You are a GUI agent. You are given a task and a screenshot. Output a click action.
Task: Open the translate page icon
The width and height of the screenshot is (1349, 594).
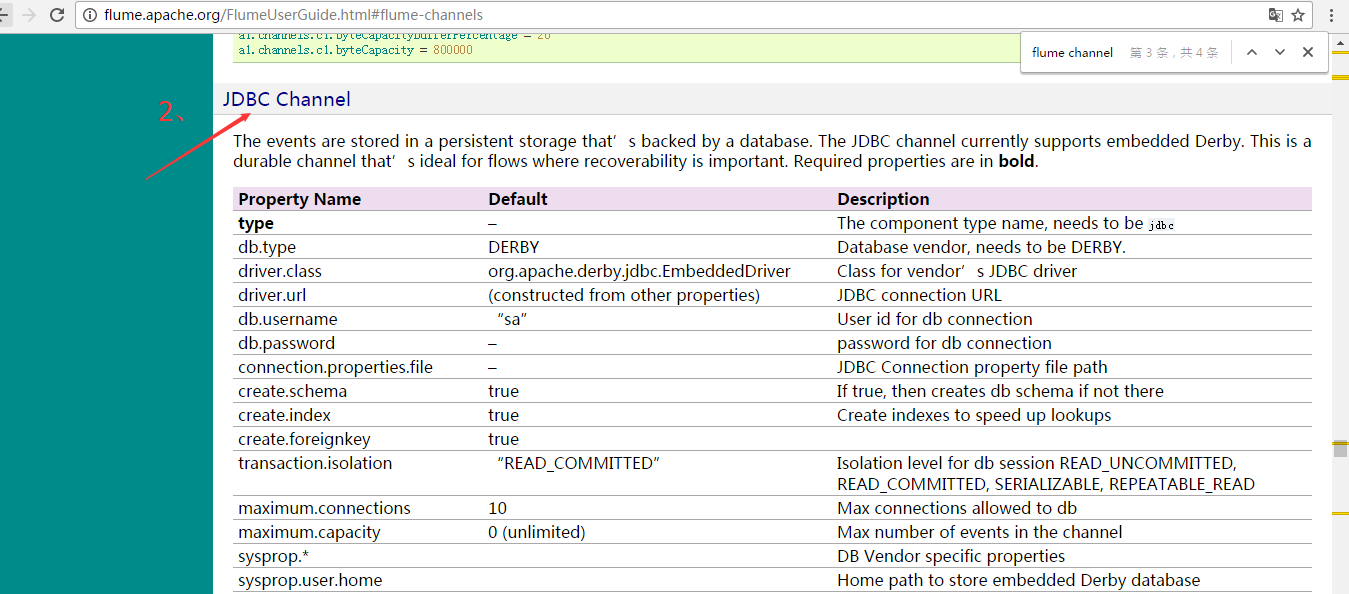1275,15
